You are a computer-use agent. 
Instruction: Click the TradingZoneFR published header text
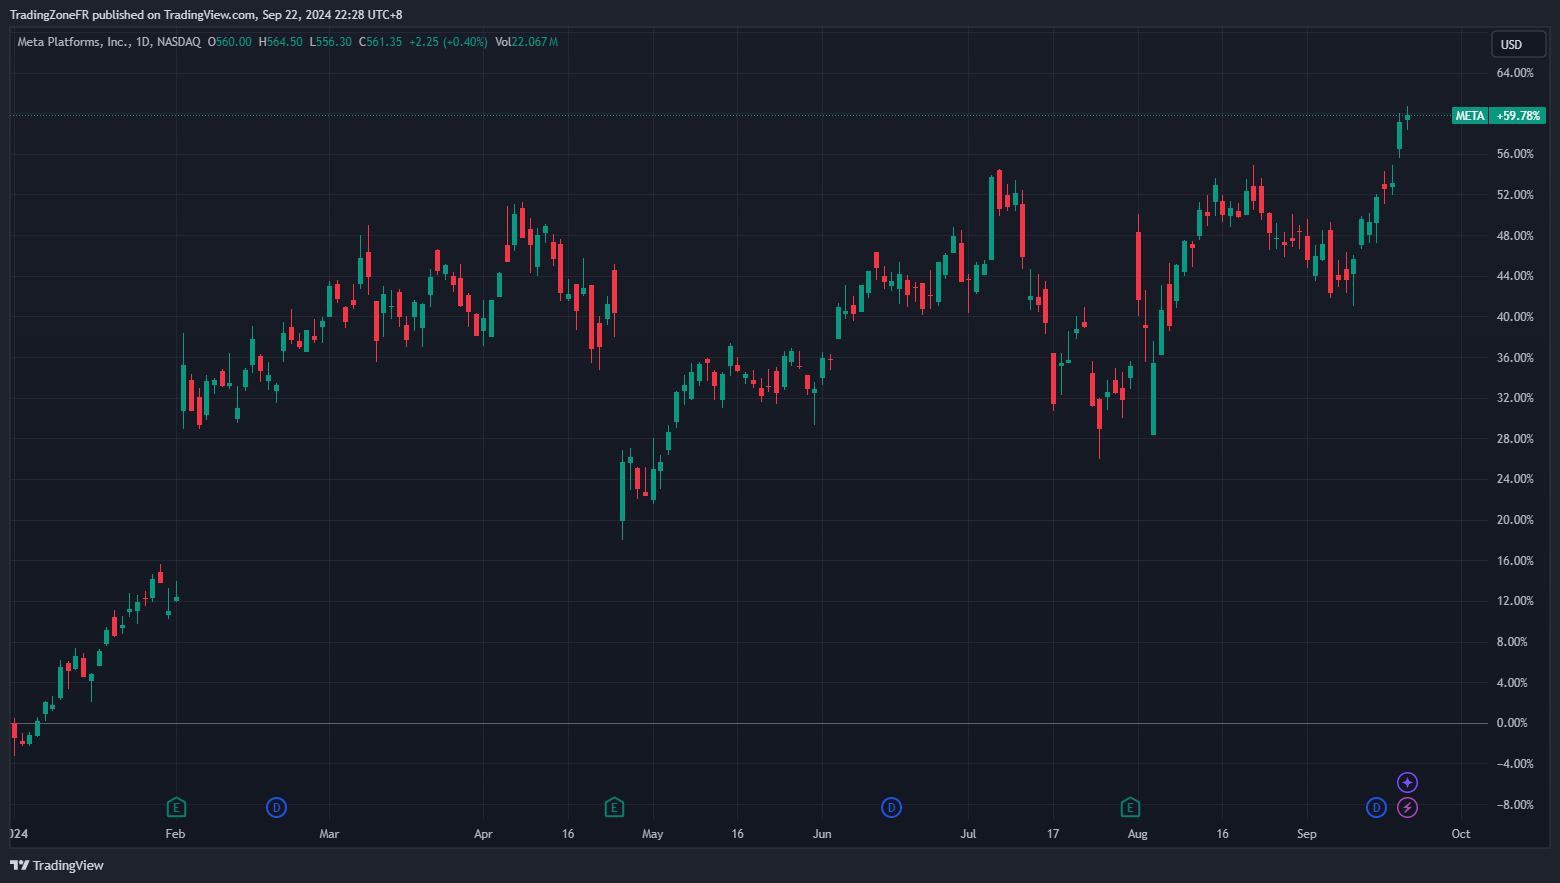click(206, 15)
